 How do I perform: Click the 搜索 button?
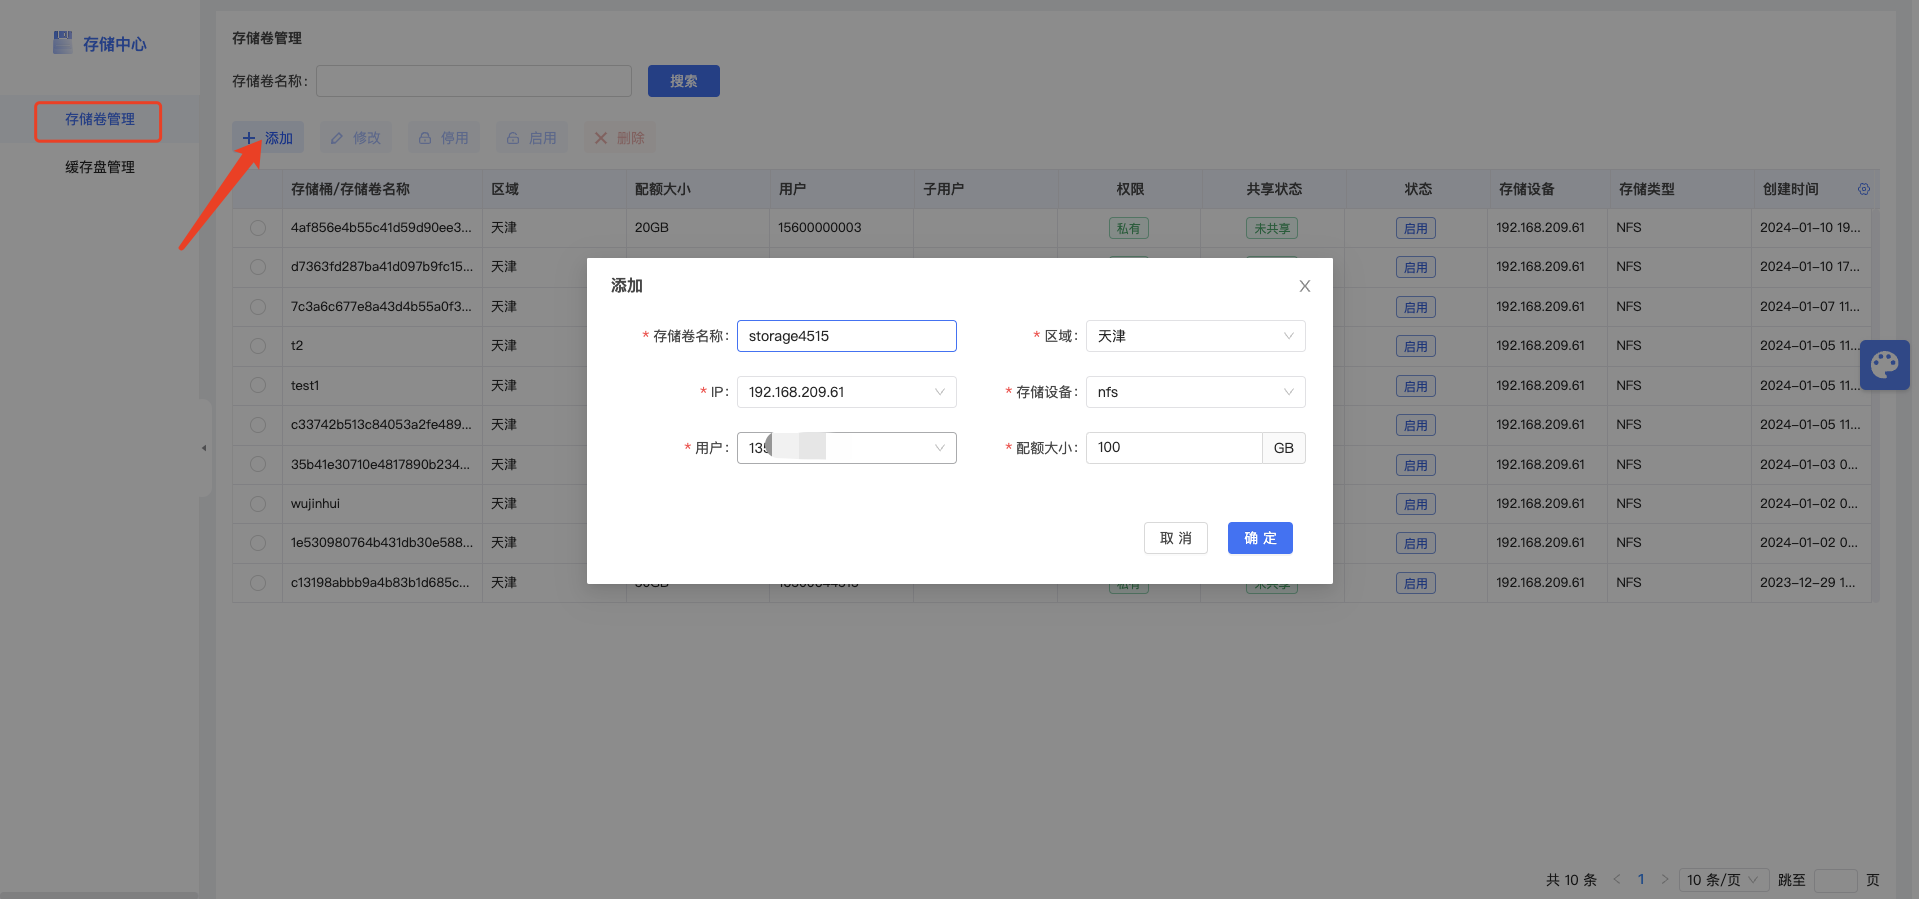[684, 81]
